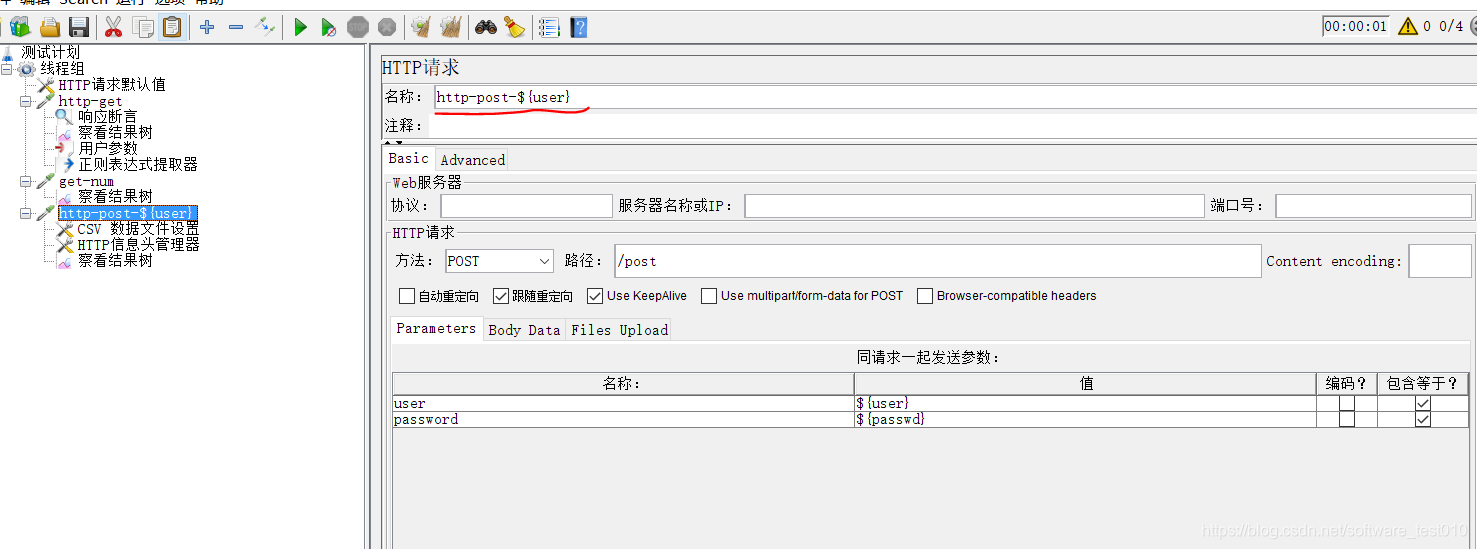Screen dimensions: 1477x549
Task: Collapse the http-post-${user} tree node
Action: pos(25,213)
